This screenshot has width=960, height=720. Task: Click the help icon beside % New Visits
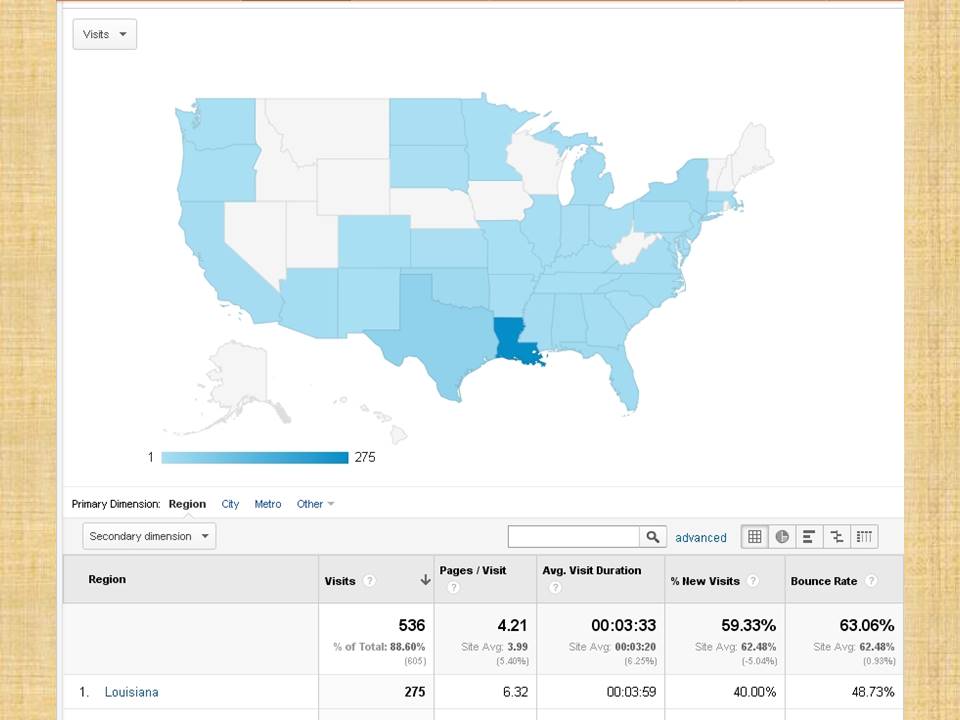pos(752,581)
